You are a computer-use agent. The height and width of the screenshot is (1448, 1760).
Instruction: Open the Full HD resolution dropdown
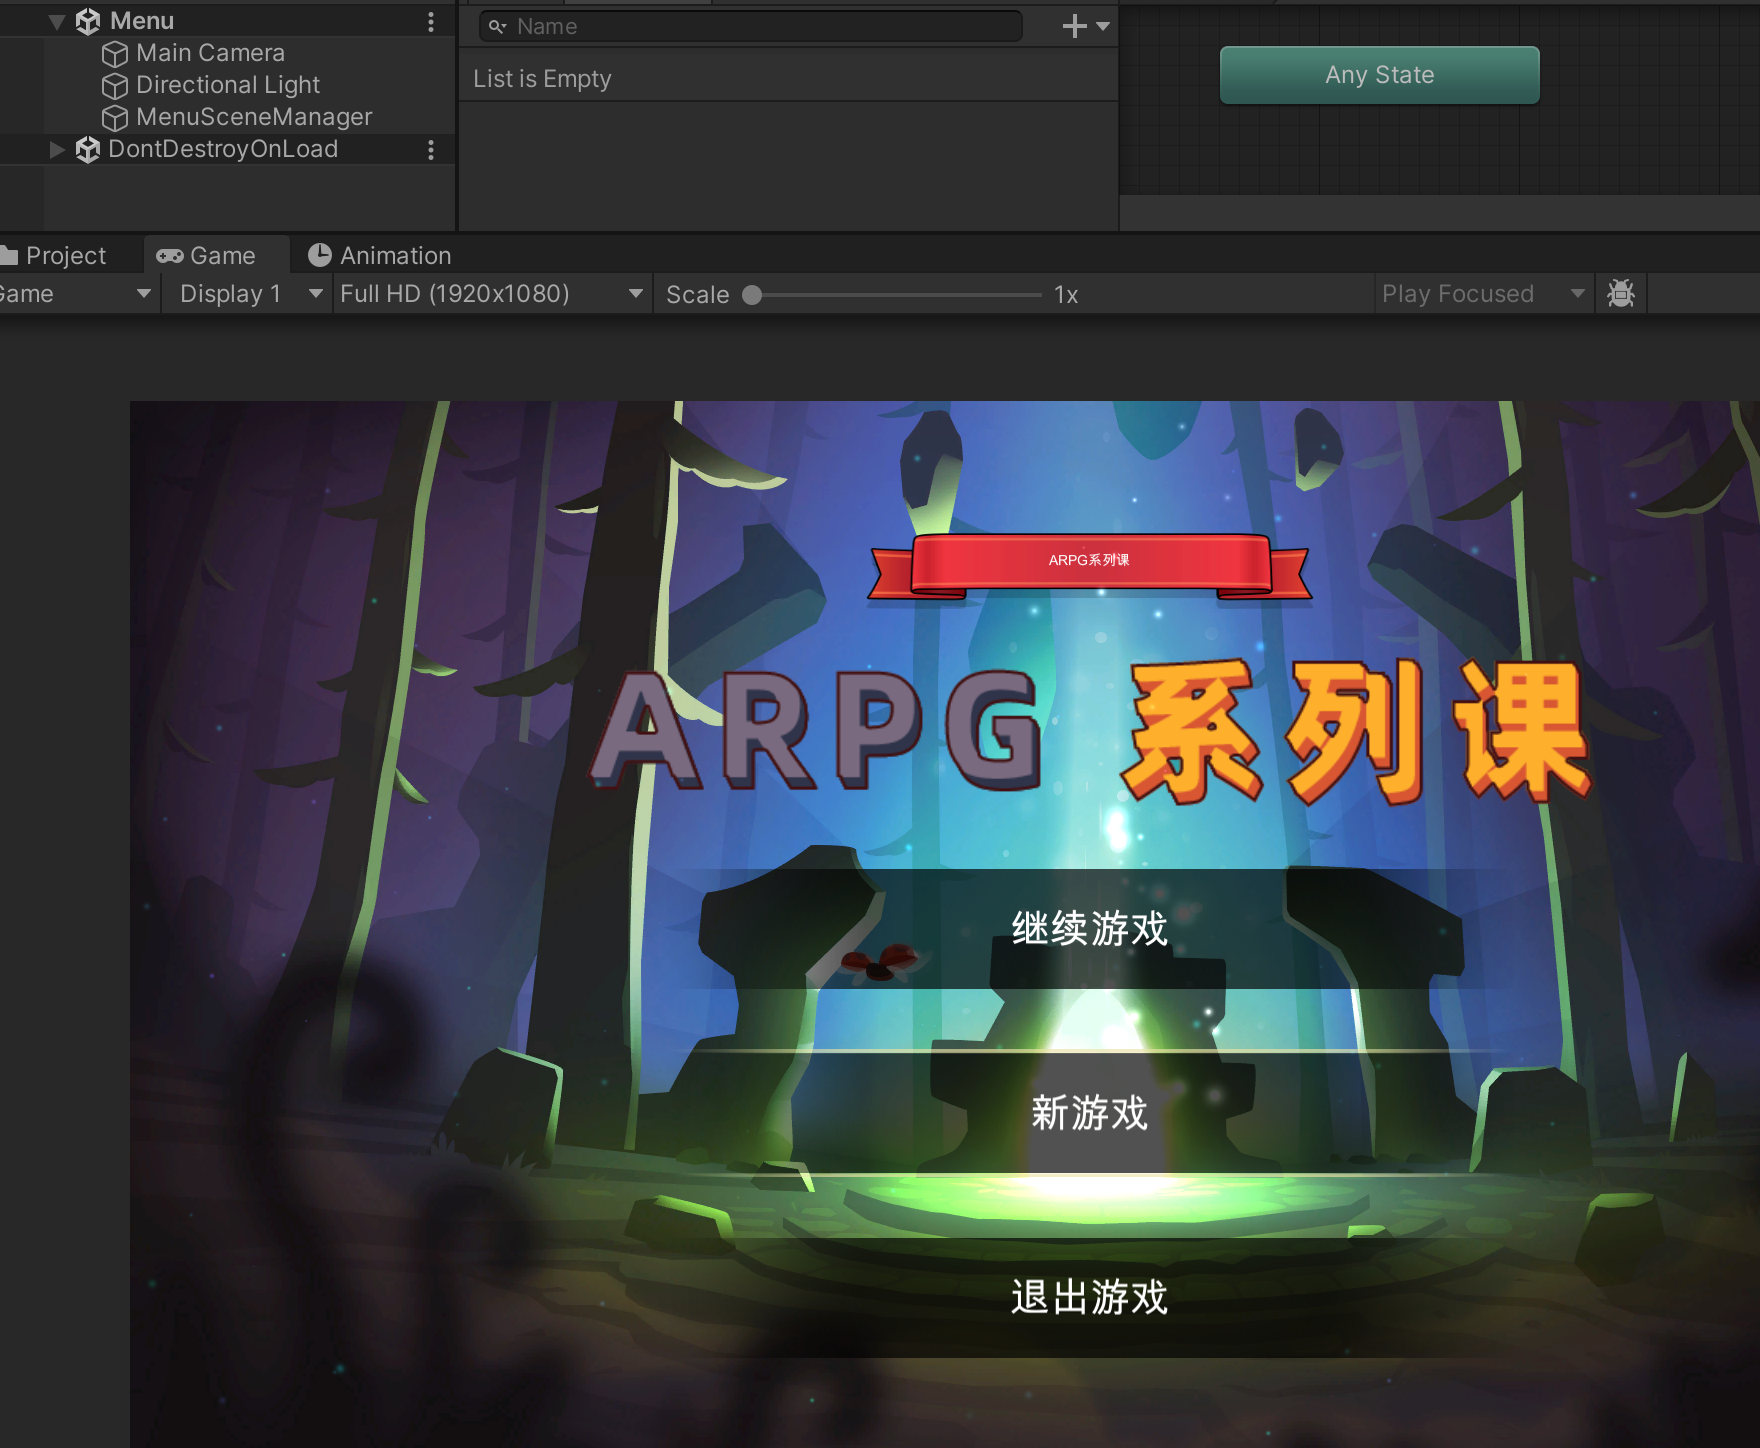click(x=493, y=294)
